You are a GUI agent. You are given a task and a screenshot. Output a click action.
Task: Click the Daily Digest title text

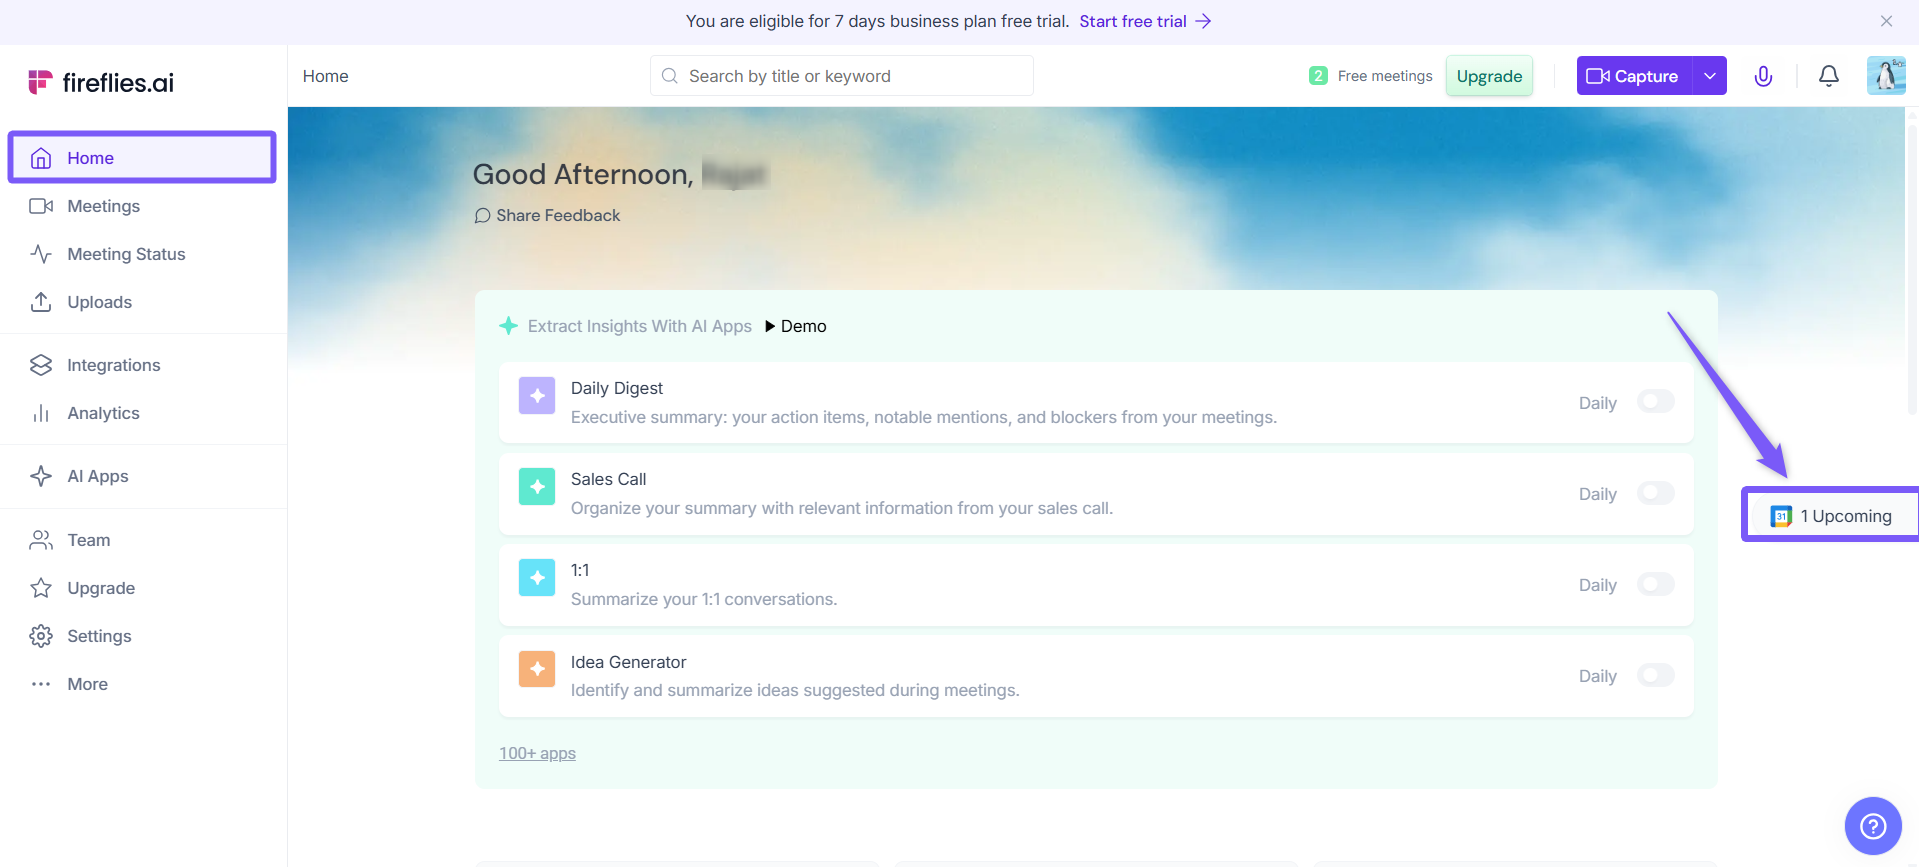tap(617, 388)
